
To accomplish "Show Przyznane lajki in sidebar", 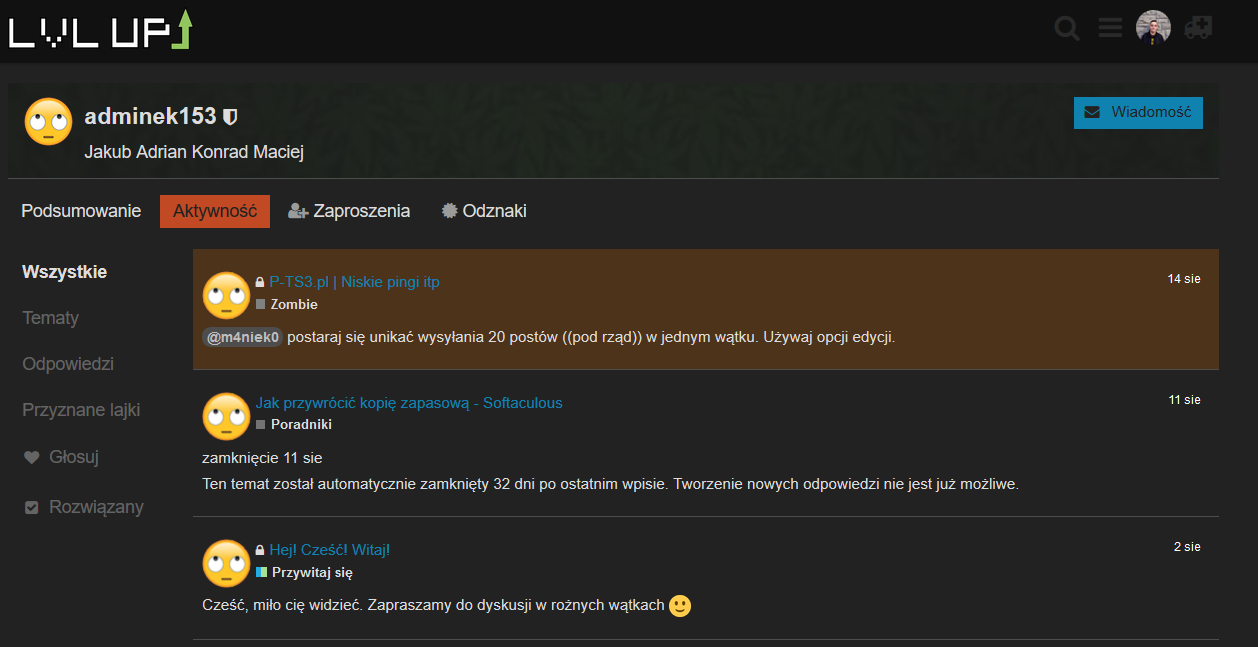I will 81,410.
